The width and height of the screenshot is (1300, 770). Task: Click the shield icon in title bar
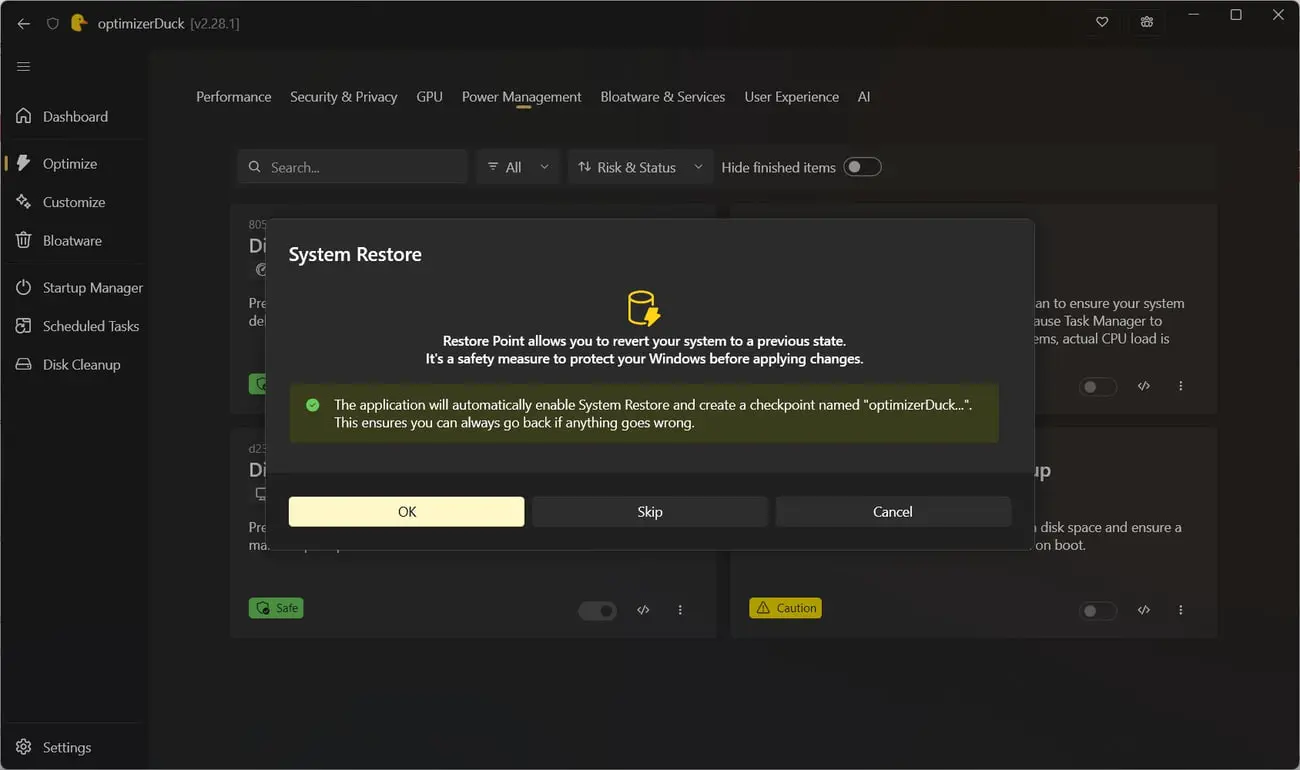click(x=53, y=23)
